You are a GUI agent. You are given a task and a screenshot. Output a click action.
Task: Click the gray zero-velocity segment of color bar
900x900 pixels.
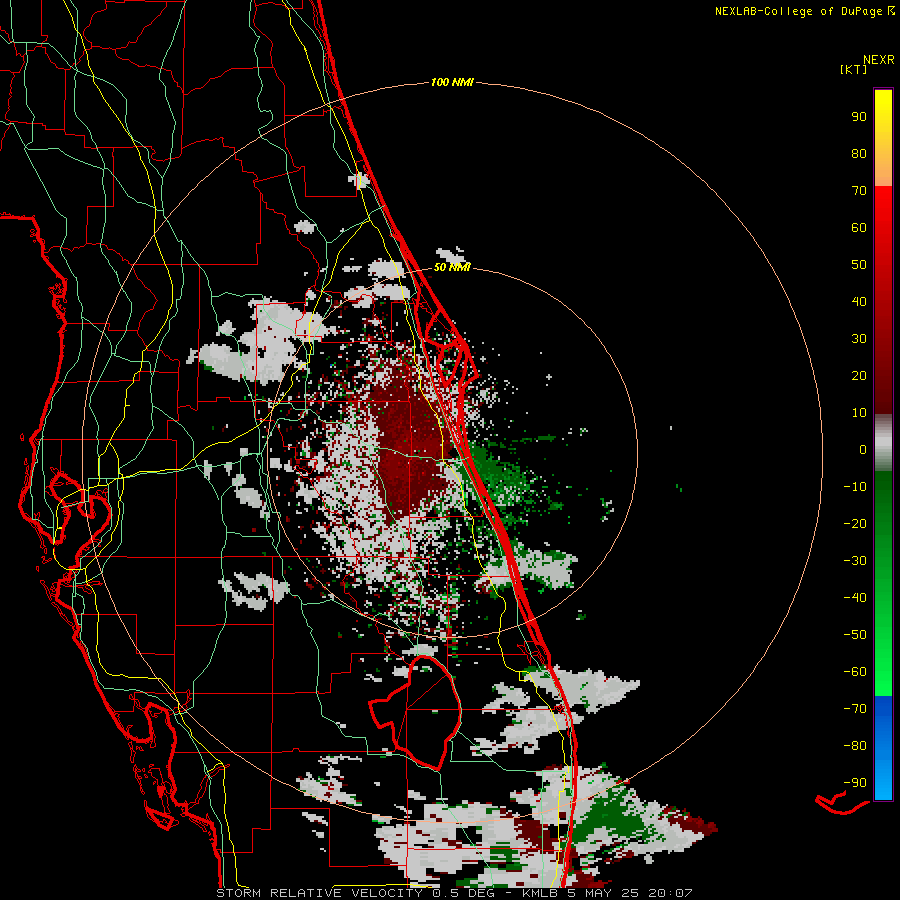[883, 443]
